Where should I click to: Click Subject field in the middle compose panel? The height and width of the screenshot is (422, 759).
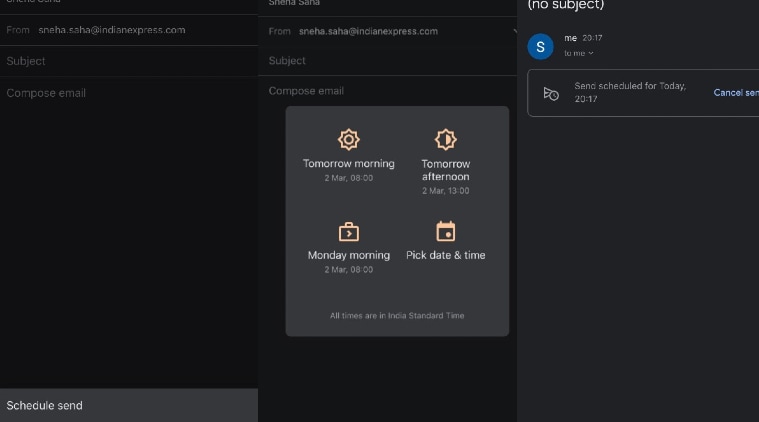pyautogui.click(x=288, y=61)
